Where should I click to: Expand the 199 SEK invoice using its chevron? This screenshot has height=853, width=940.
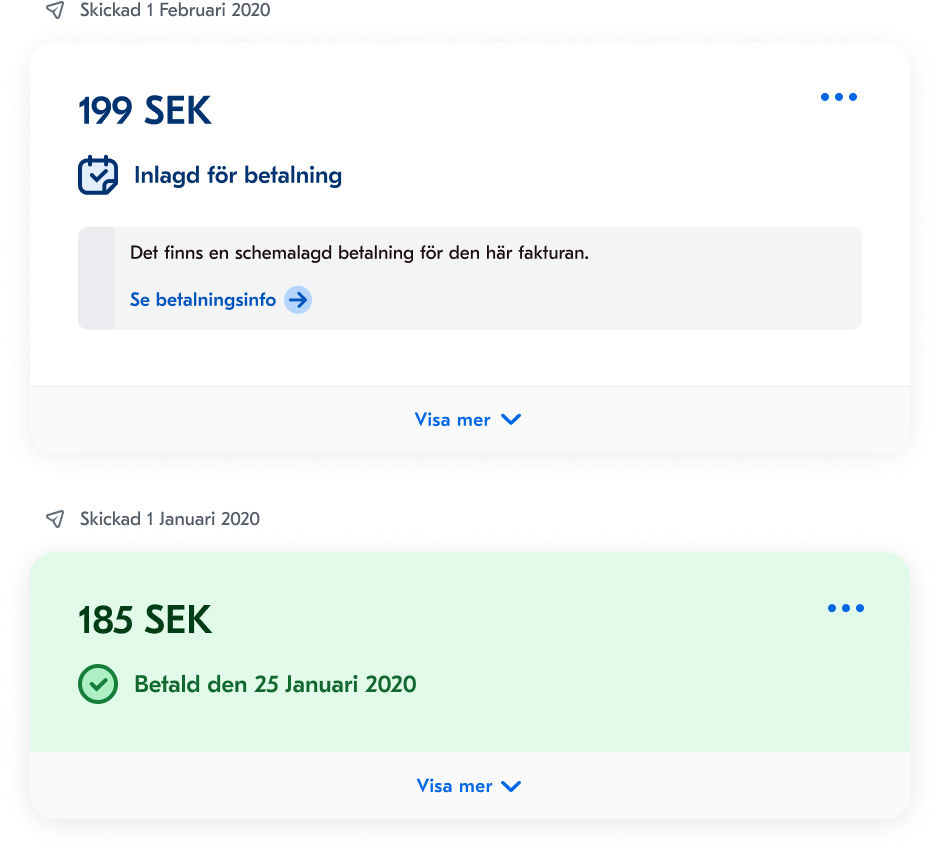tap(511, 420)
